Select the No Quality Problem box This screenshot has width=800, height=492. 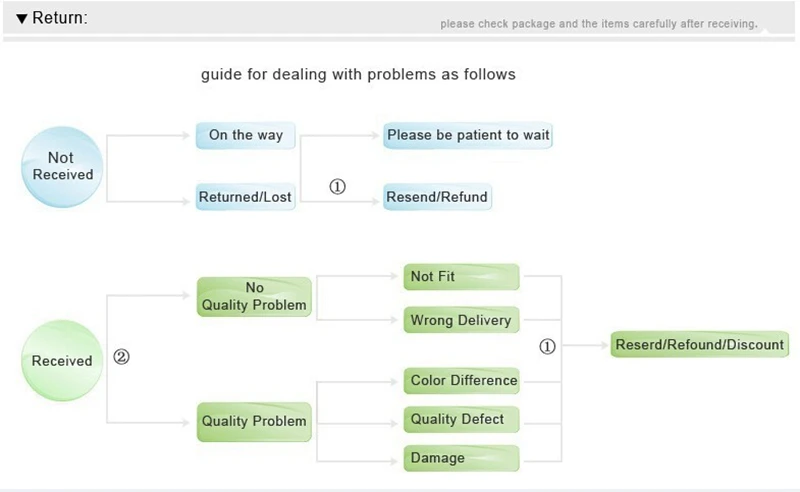coord(254,297)
